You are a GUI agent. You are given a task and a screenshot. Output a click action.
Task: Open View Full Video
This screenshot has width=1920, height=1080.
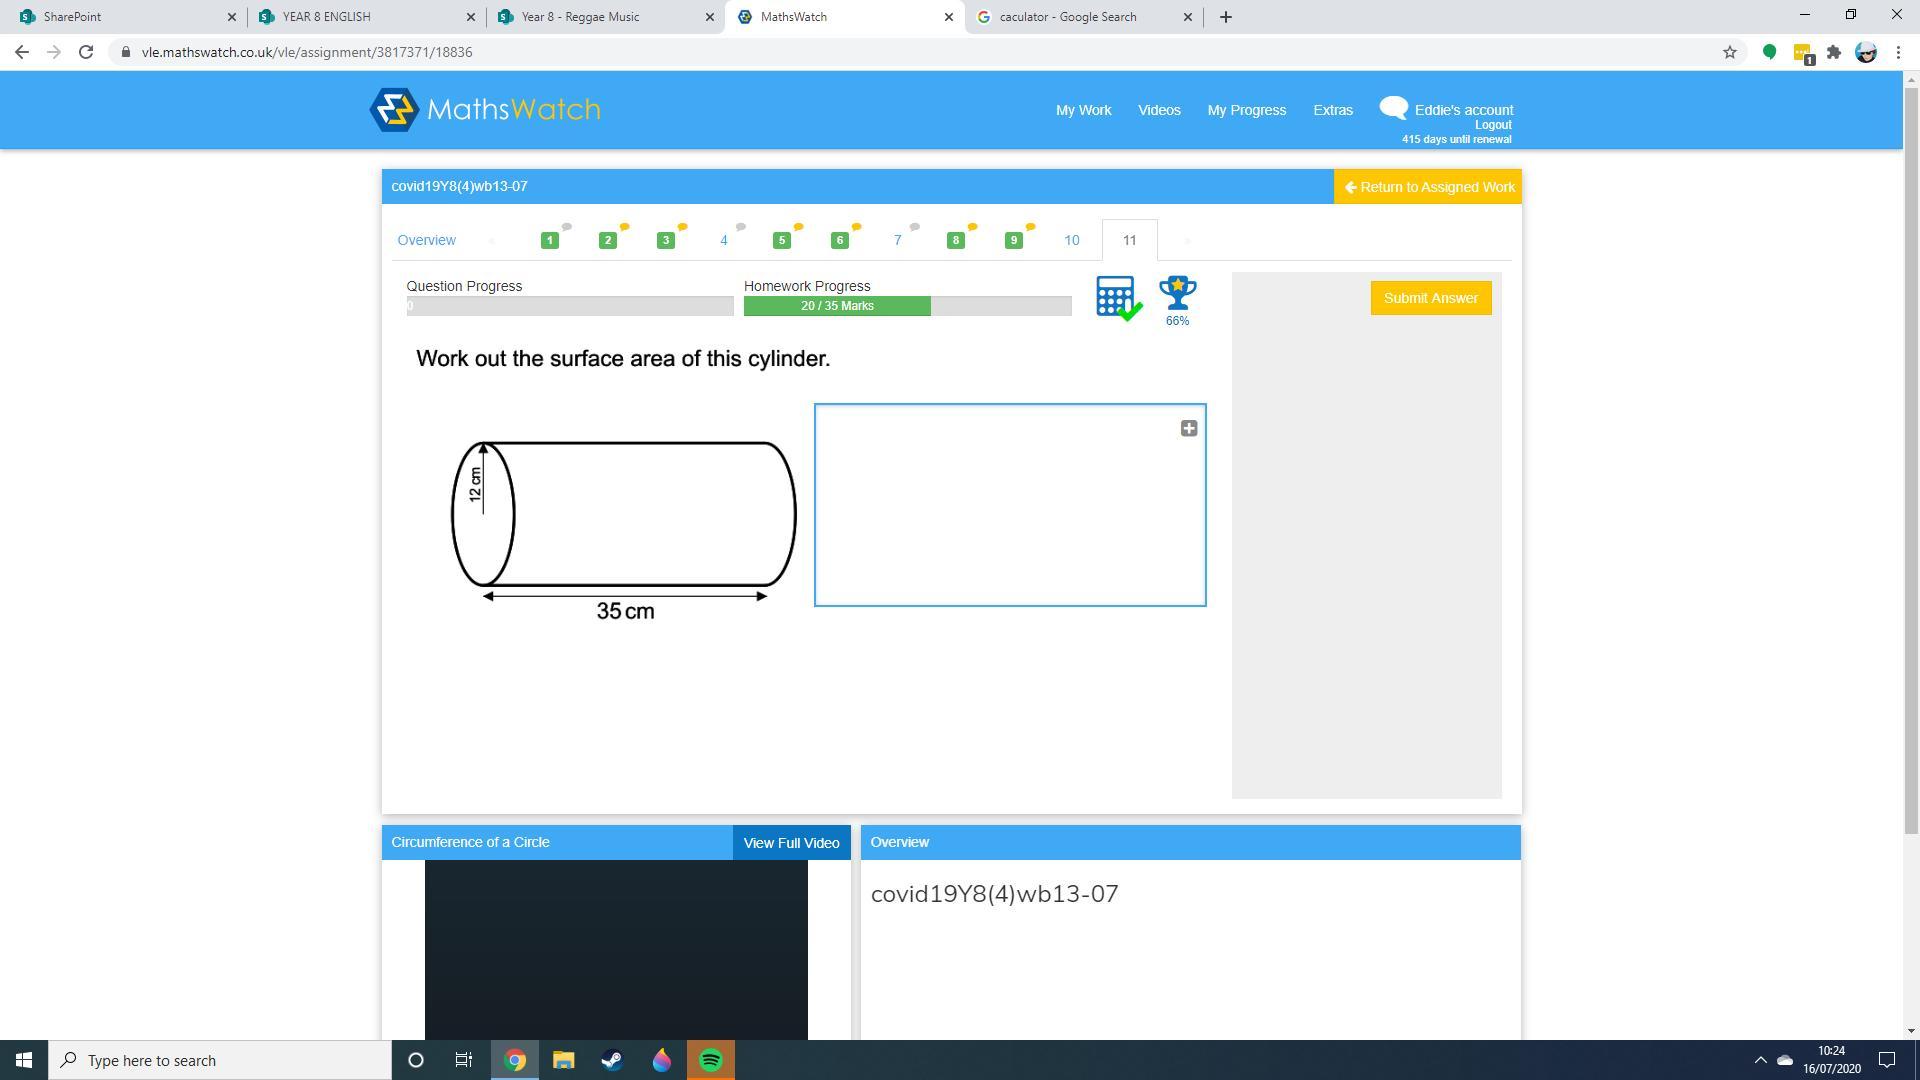(x=791, y=843)
